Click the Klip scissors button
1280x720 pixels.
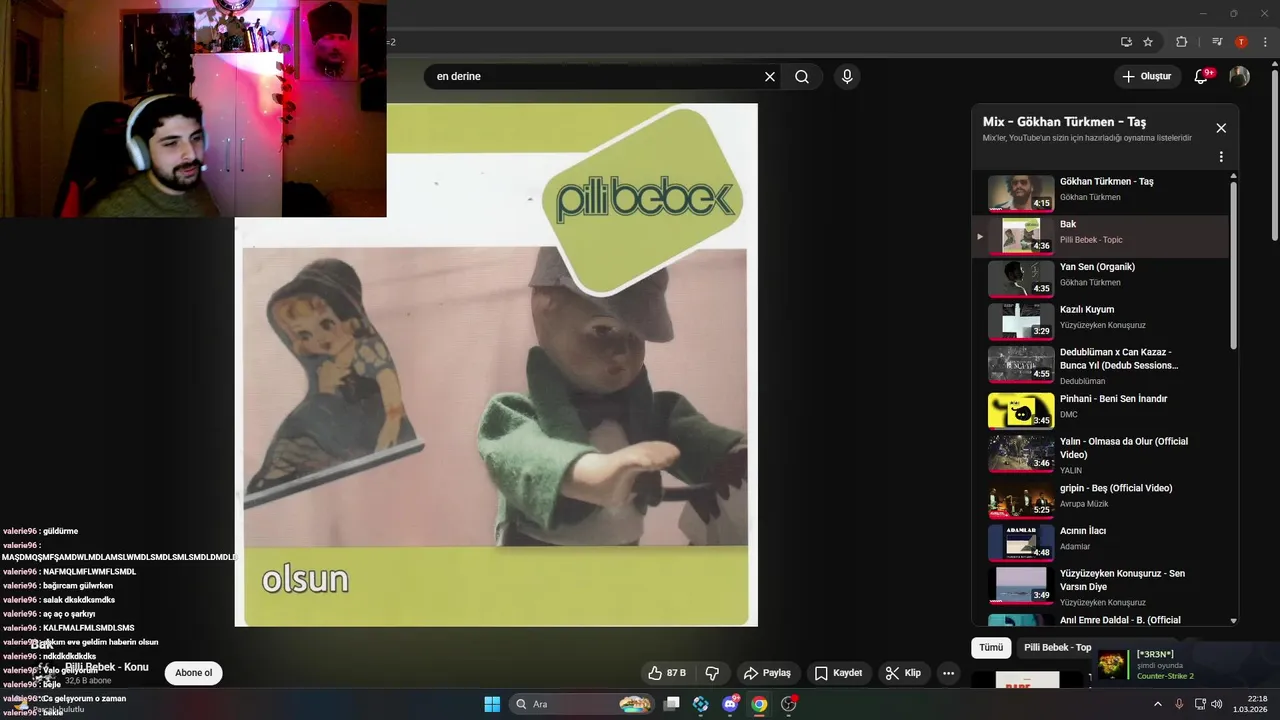[903, 673]
